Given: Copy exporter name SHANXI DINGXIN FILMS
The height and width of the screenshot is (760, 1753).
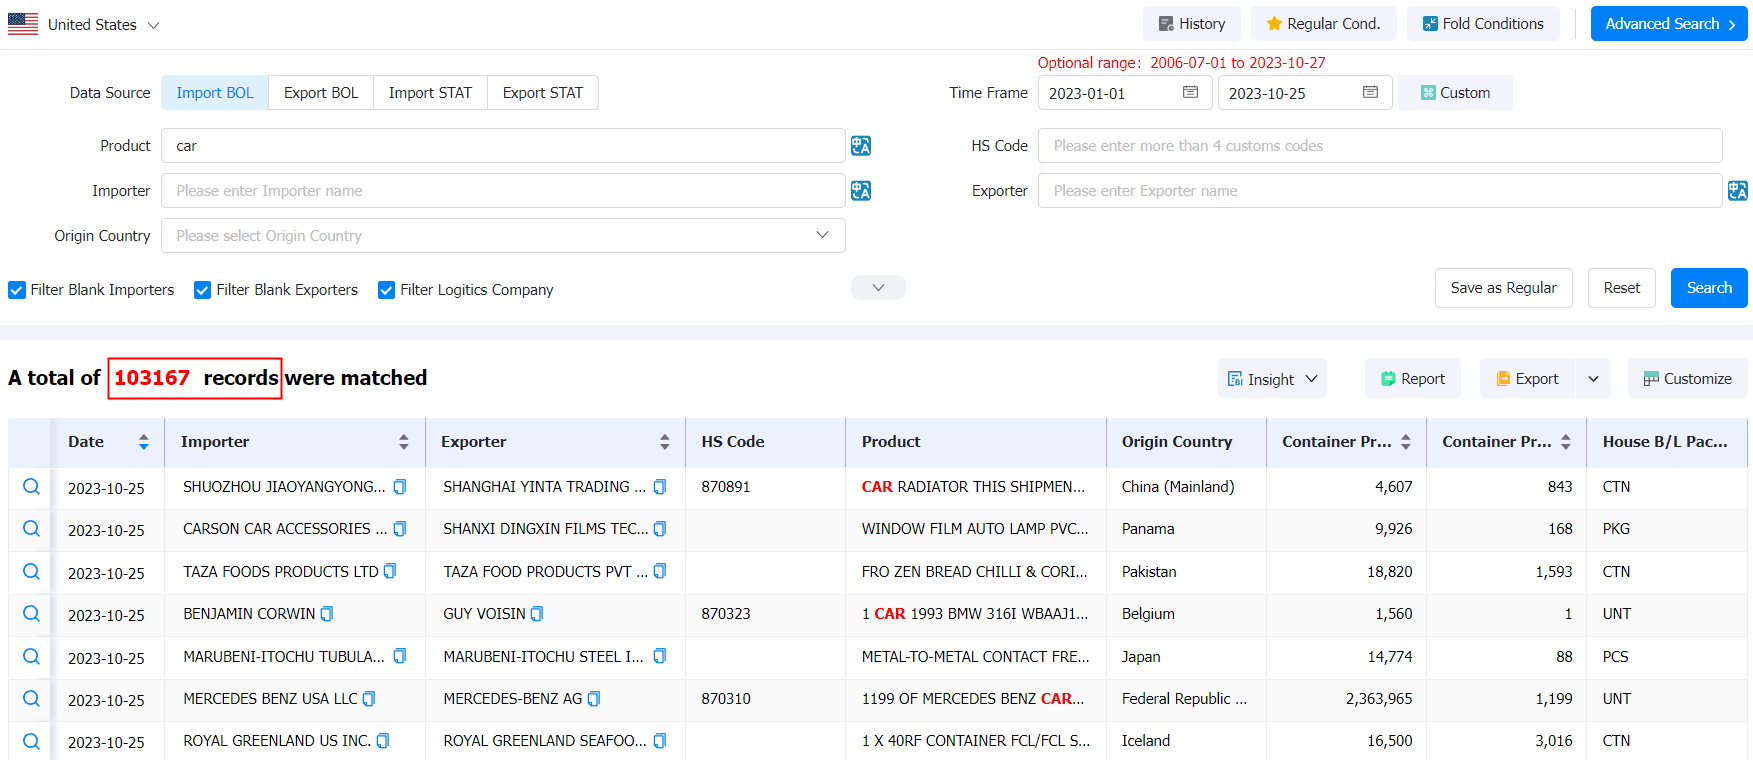Looking at the screenshot, I should point(660,529).
